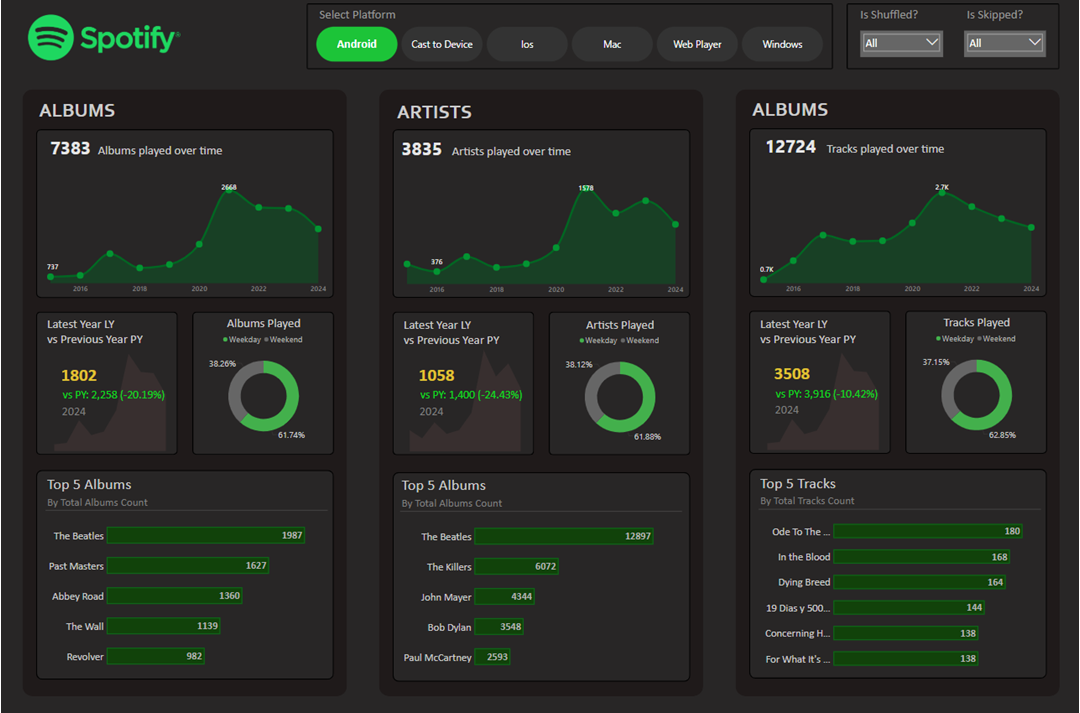This screenshot has width=1080, height=713.
Task: Switch to the Windows platform tab
Action: (782, 44)
